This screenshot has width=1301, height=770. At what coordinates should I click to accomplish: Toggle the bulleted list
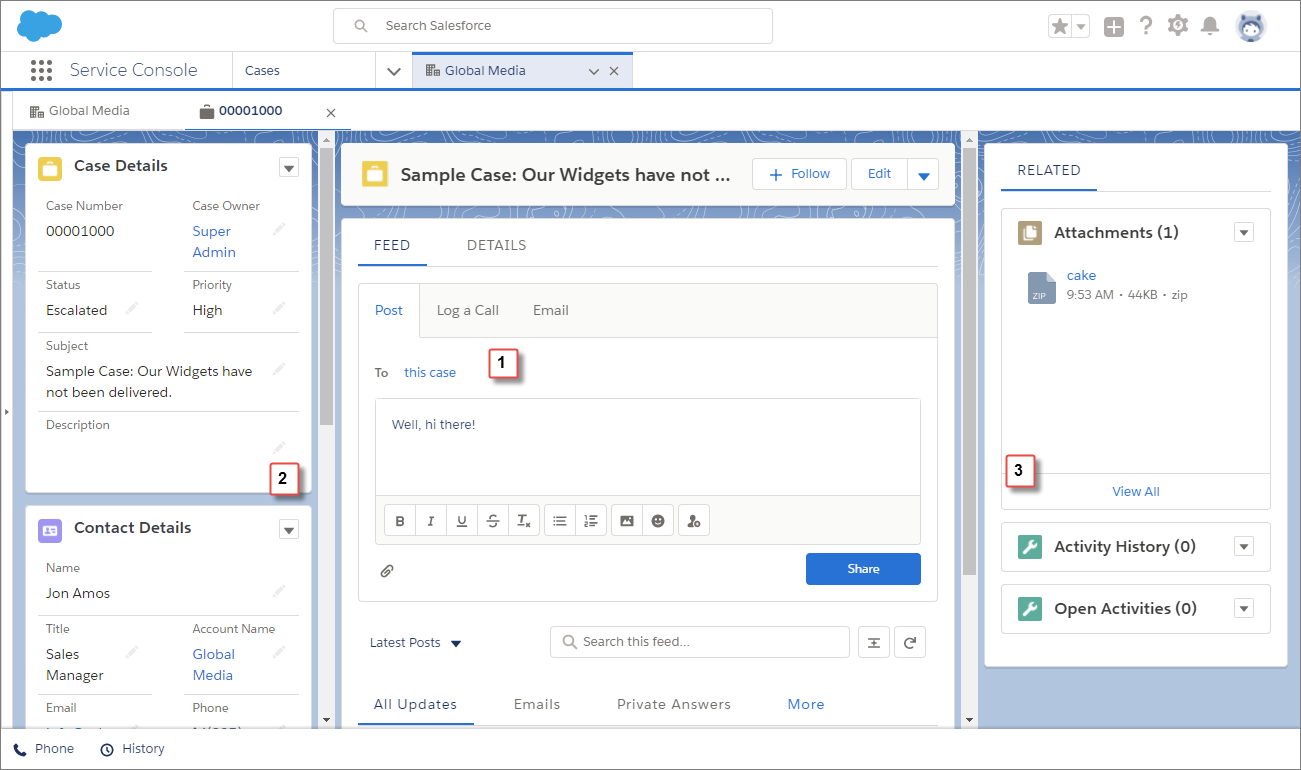[560, 521]
